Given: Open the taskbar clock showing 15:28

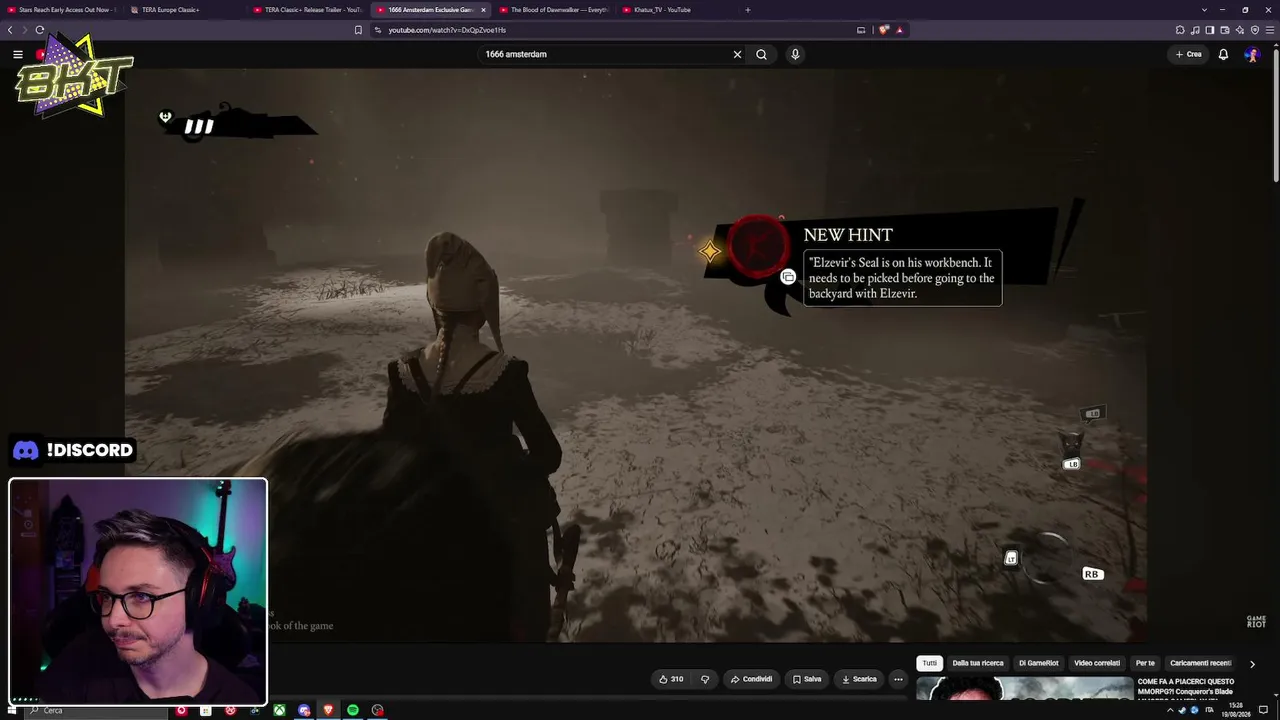Looking at the screenshot, I should pos(1235,710).
